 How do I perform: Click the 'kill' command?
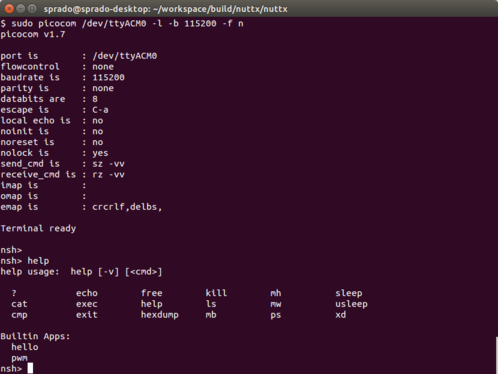[x=216, y=293]
